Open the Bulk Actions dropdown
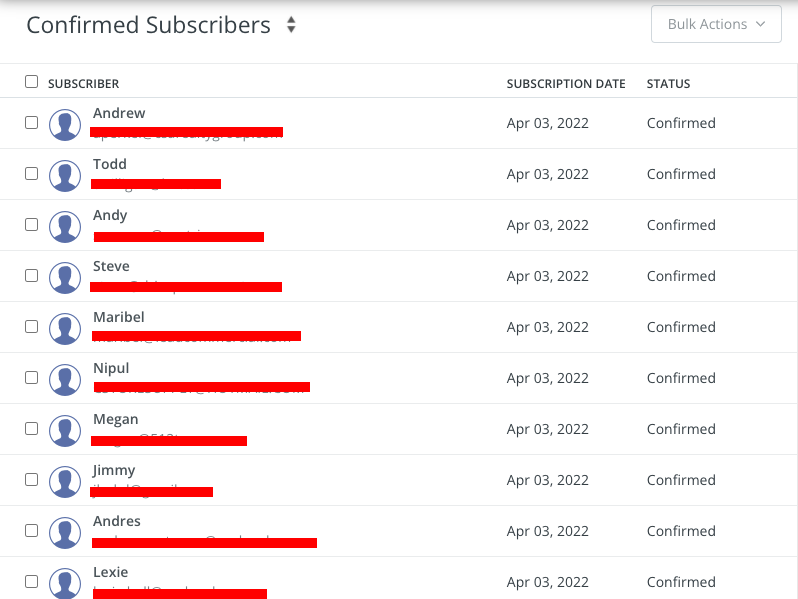The image size is (798, 599). point(716,24)
